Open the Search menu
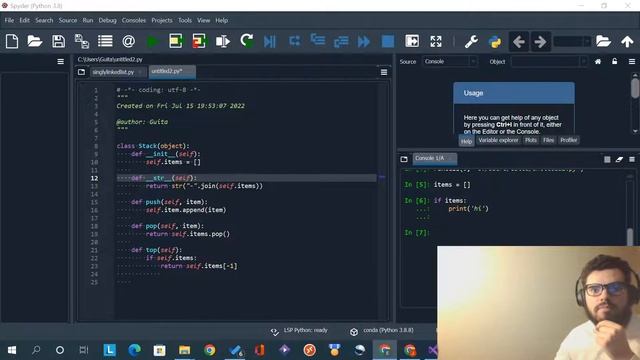 pos(44,20)
